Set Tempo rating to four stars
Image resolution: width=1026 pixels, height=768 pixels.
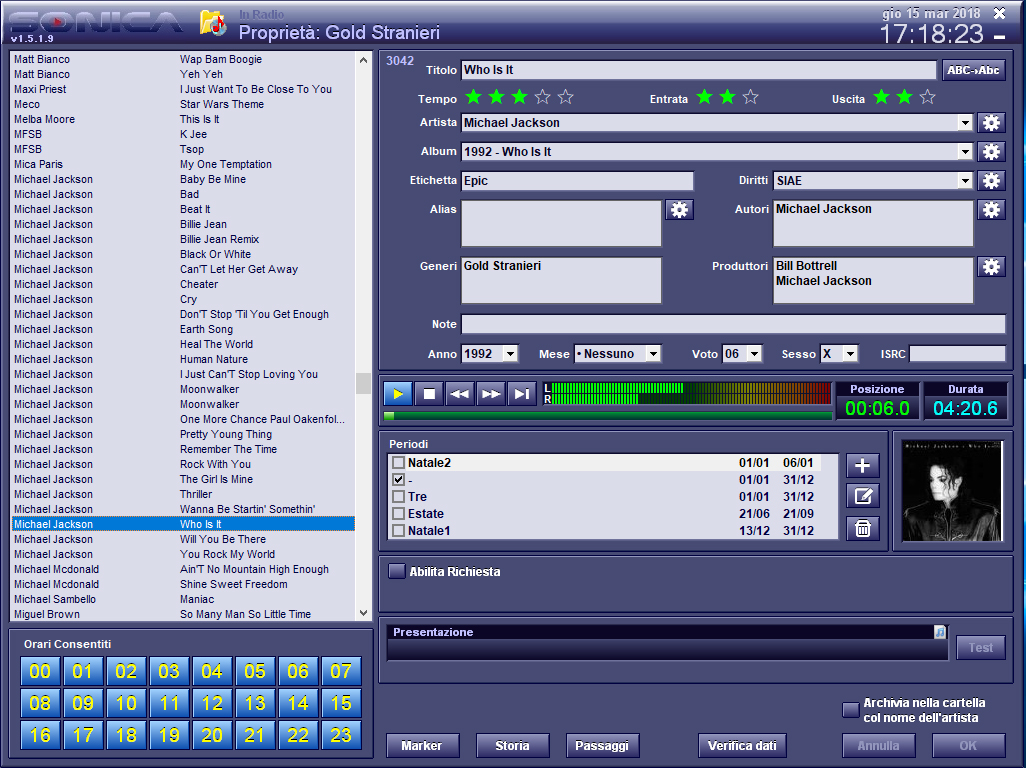[x=542, y=97]
